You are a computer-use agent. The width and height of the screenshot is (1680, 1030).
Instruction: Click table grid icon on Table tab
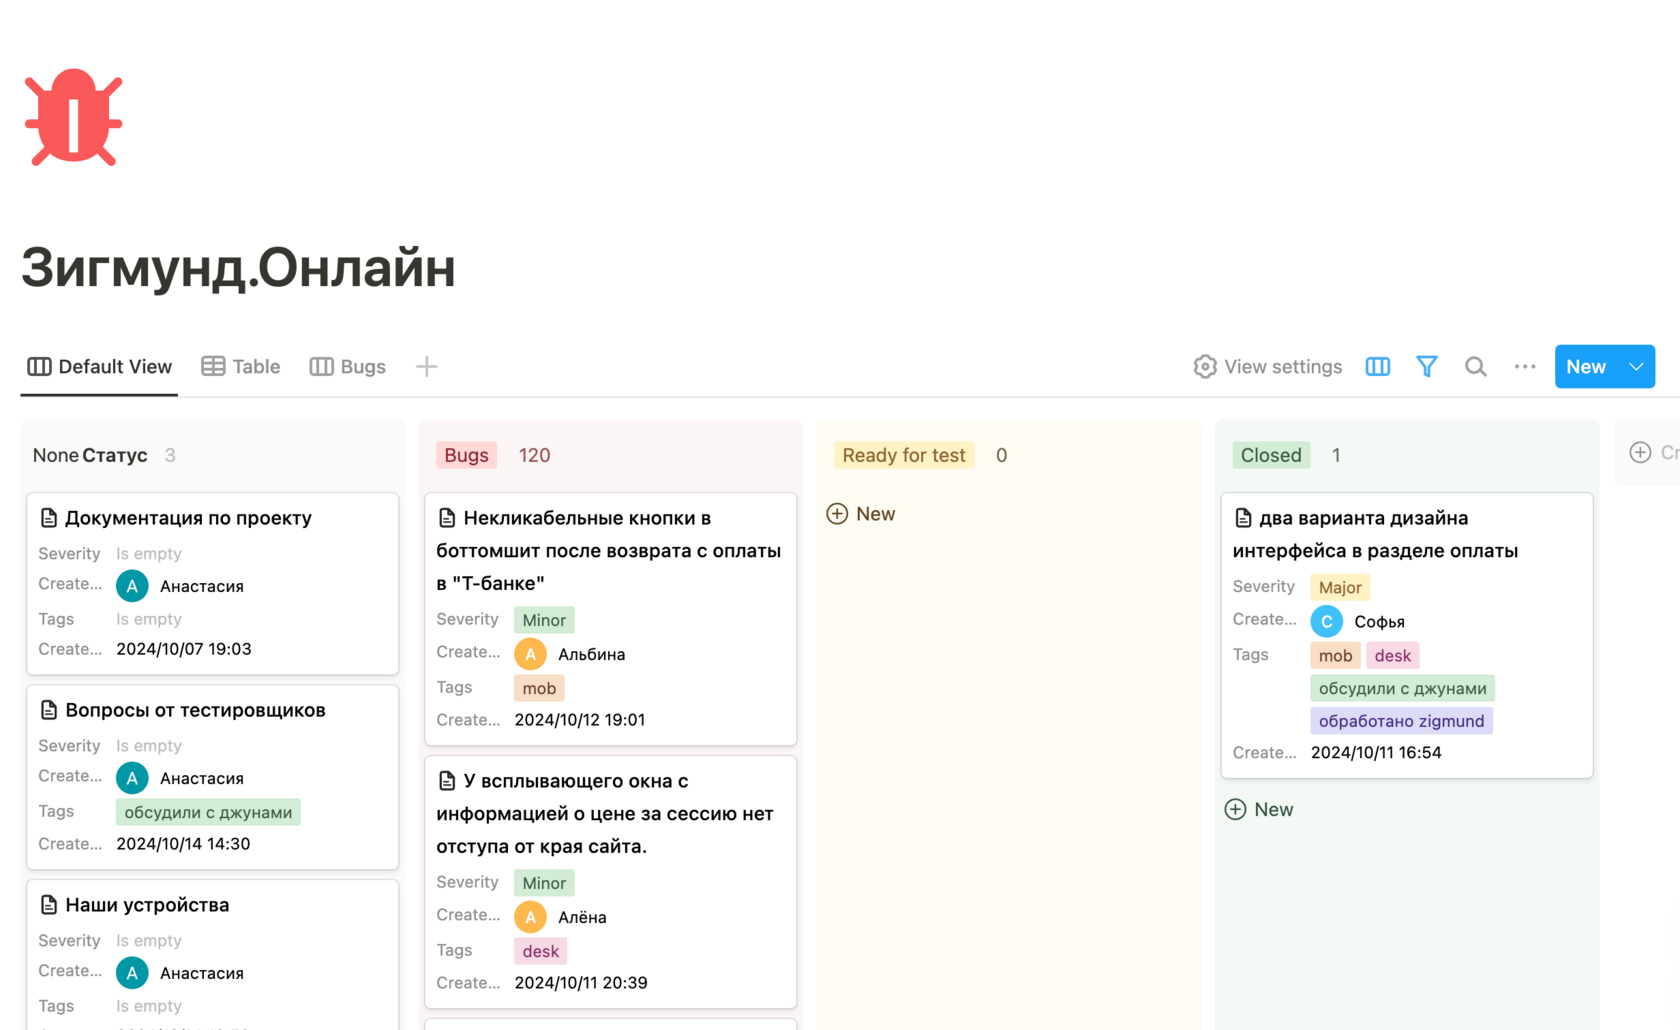(213, 366)
